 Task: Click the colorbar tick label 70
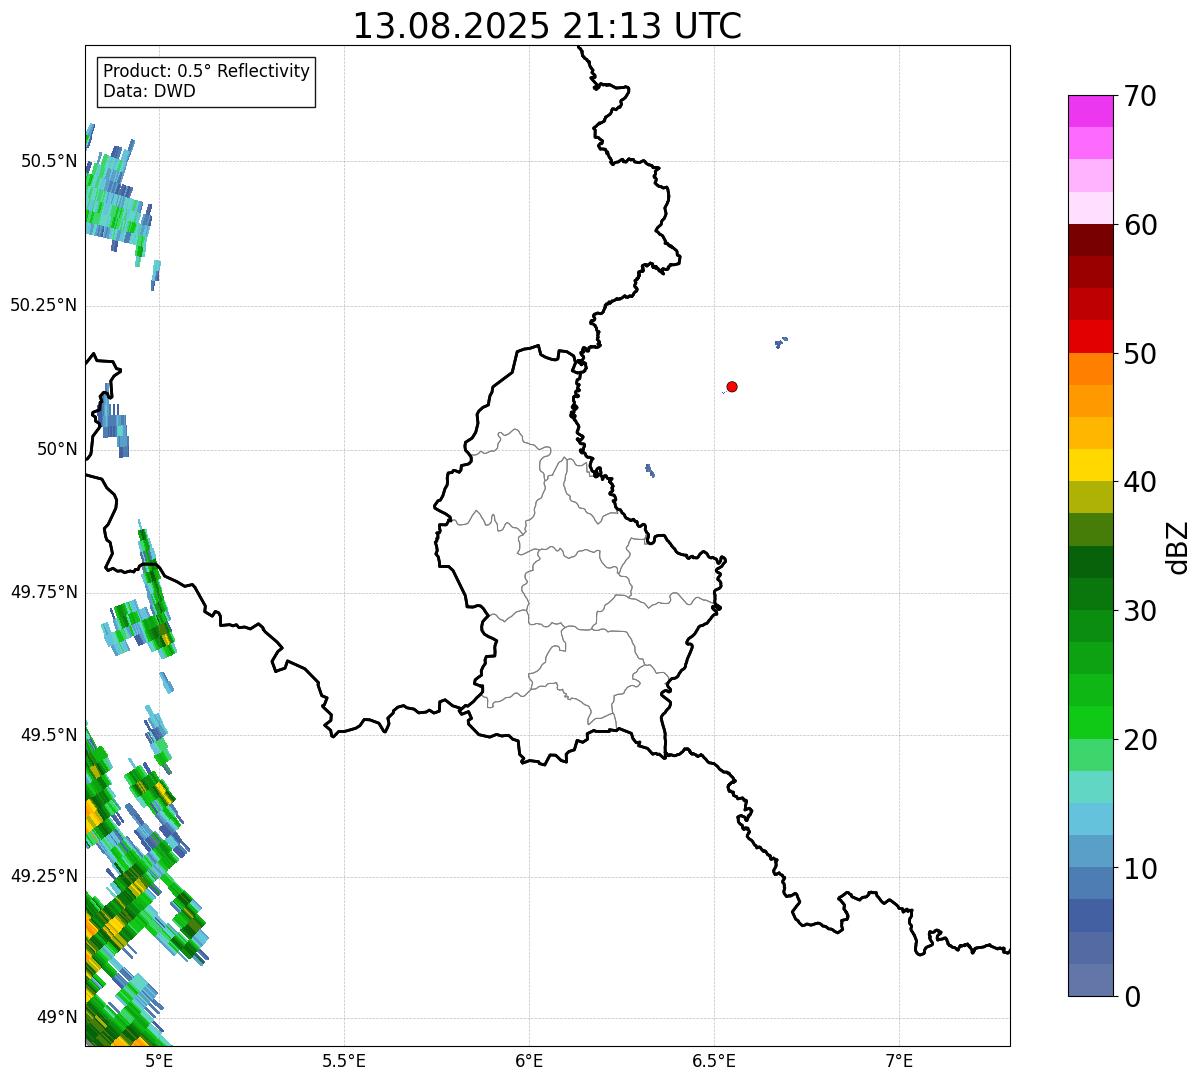point(1141,96)
